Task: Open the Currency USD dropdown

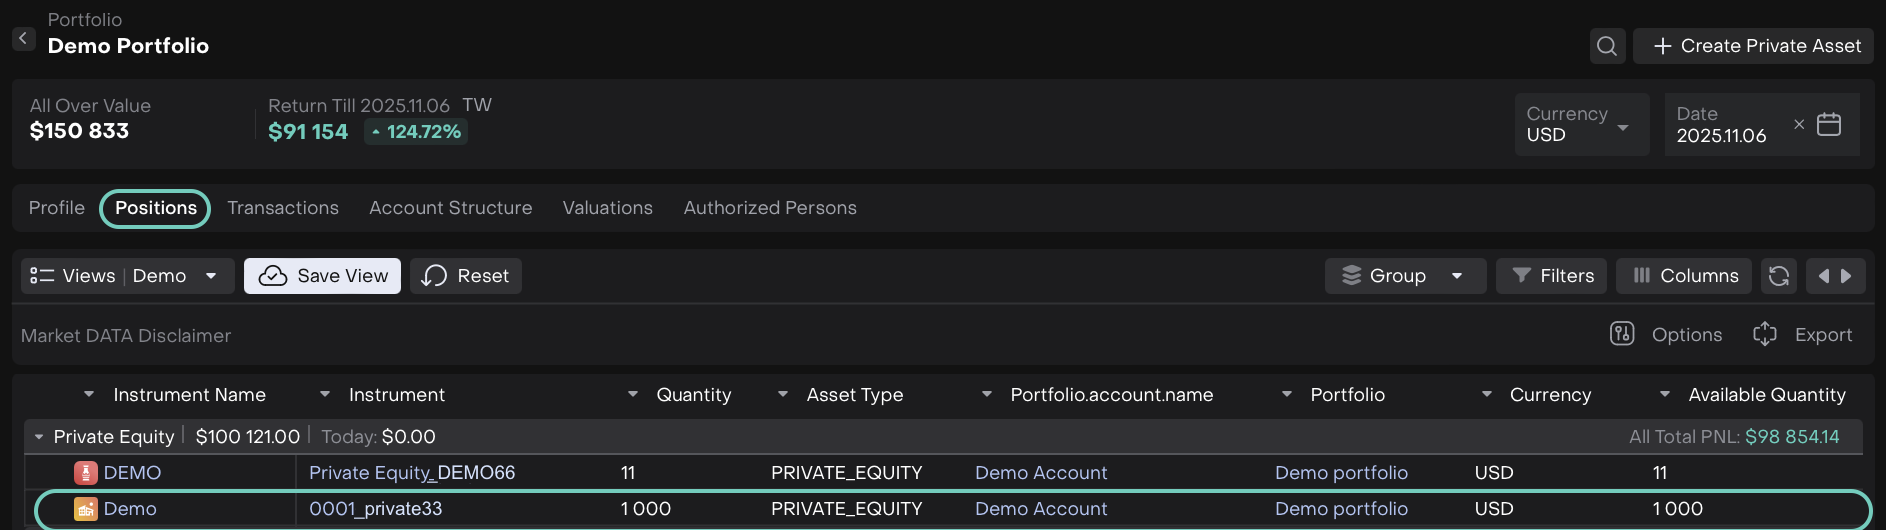Action: [1581, 125]
